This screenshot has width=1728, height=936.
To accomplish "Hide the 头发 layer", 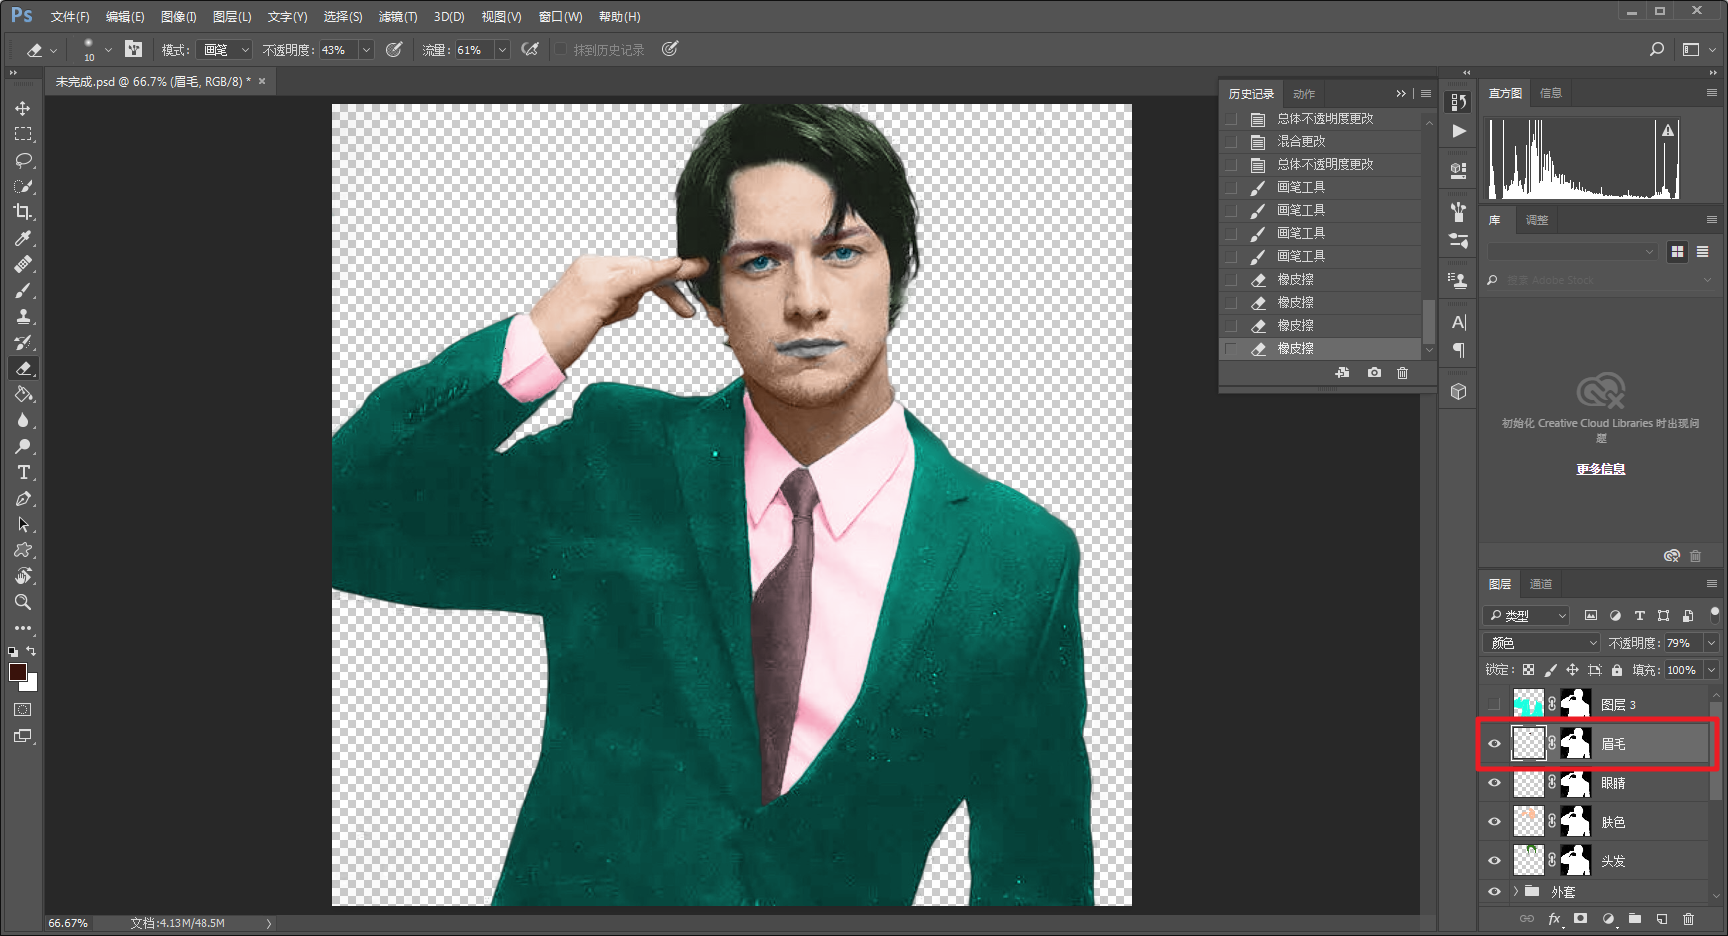I will click(1495, 861).
